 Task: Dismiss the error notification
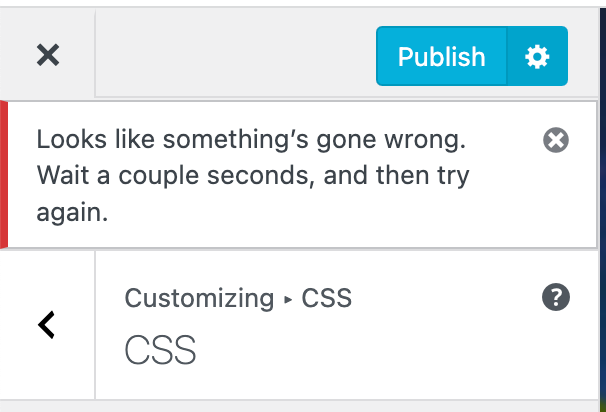click(x=556, y=140)
